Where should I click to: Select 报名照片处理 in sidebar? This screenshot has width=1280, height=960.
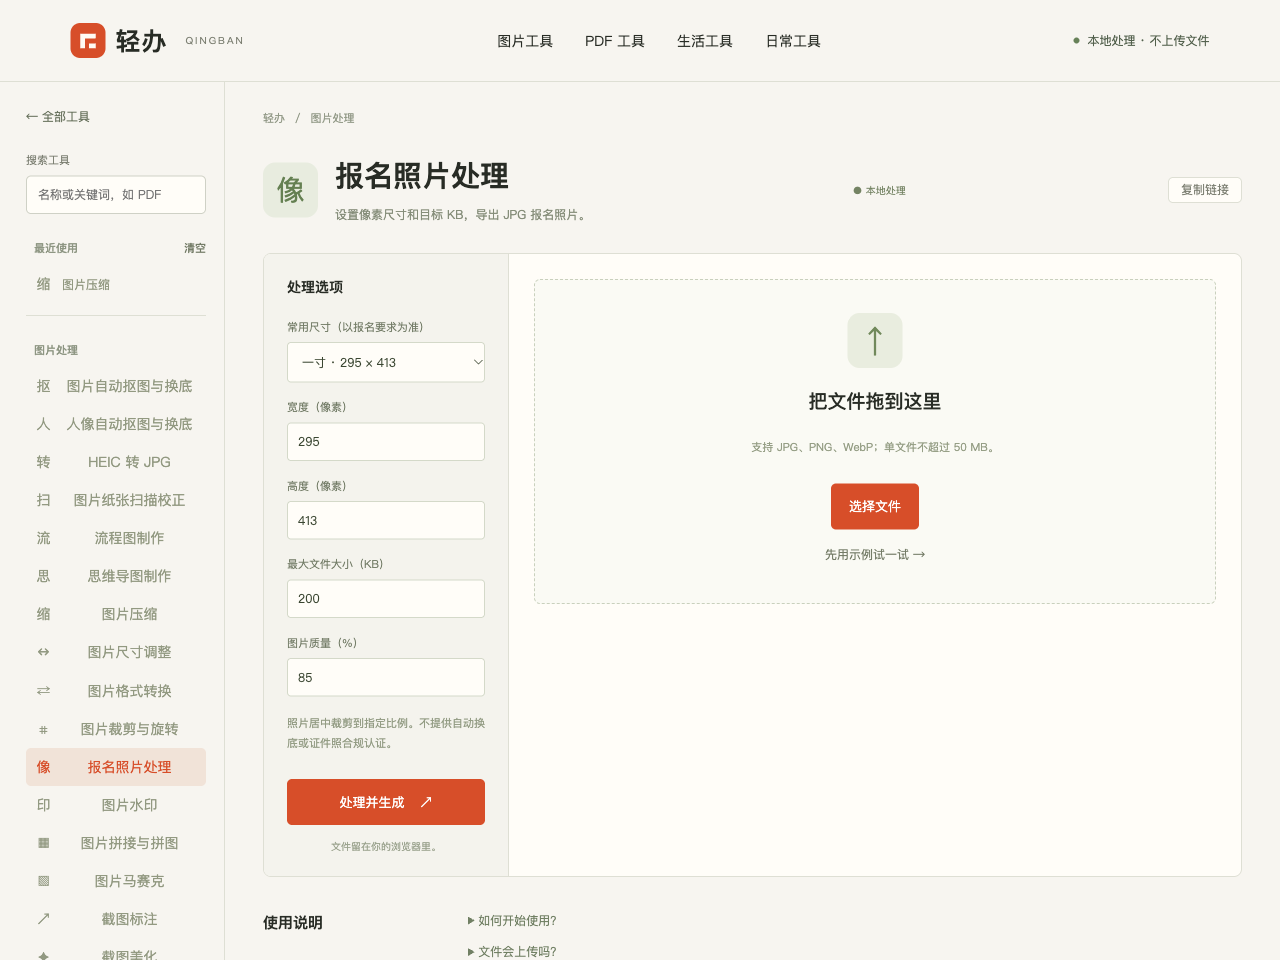116,767
